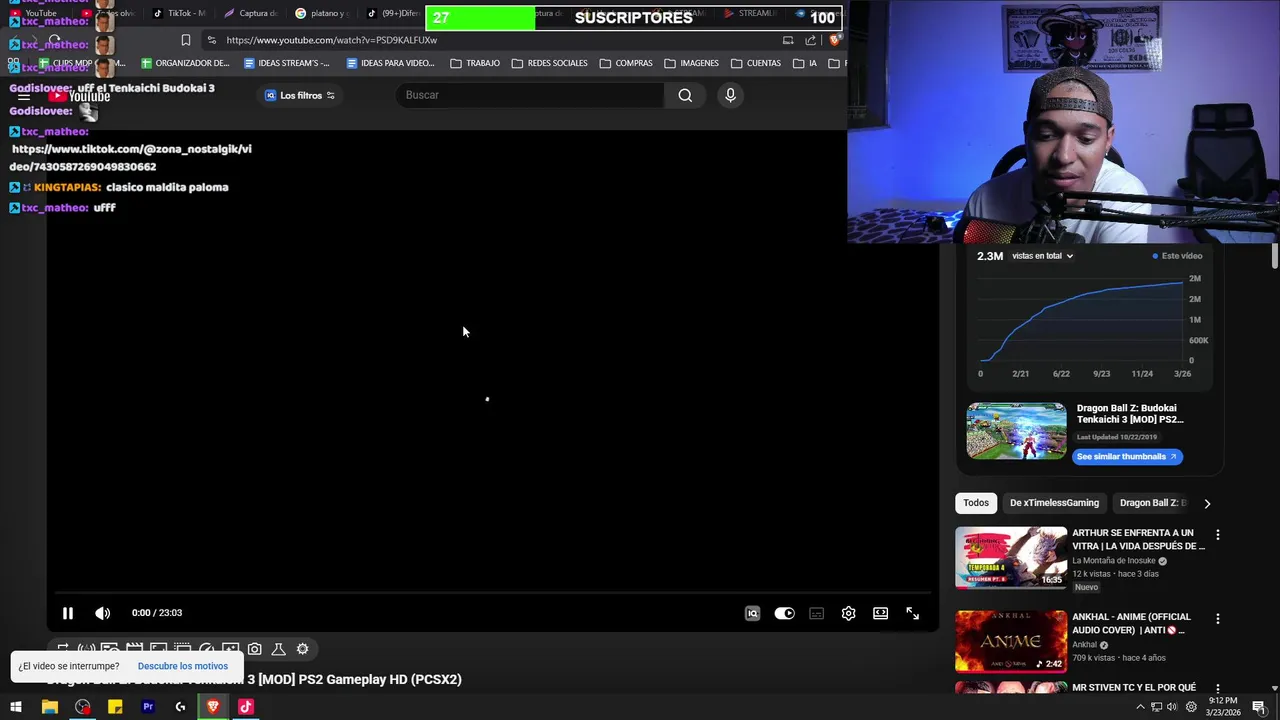Click the search magnifier button
Screen dimensions: 1280x720
pyautogui.click(x=685, y=95)
